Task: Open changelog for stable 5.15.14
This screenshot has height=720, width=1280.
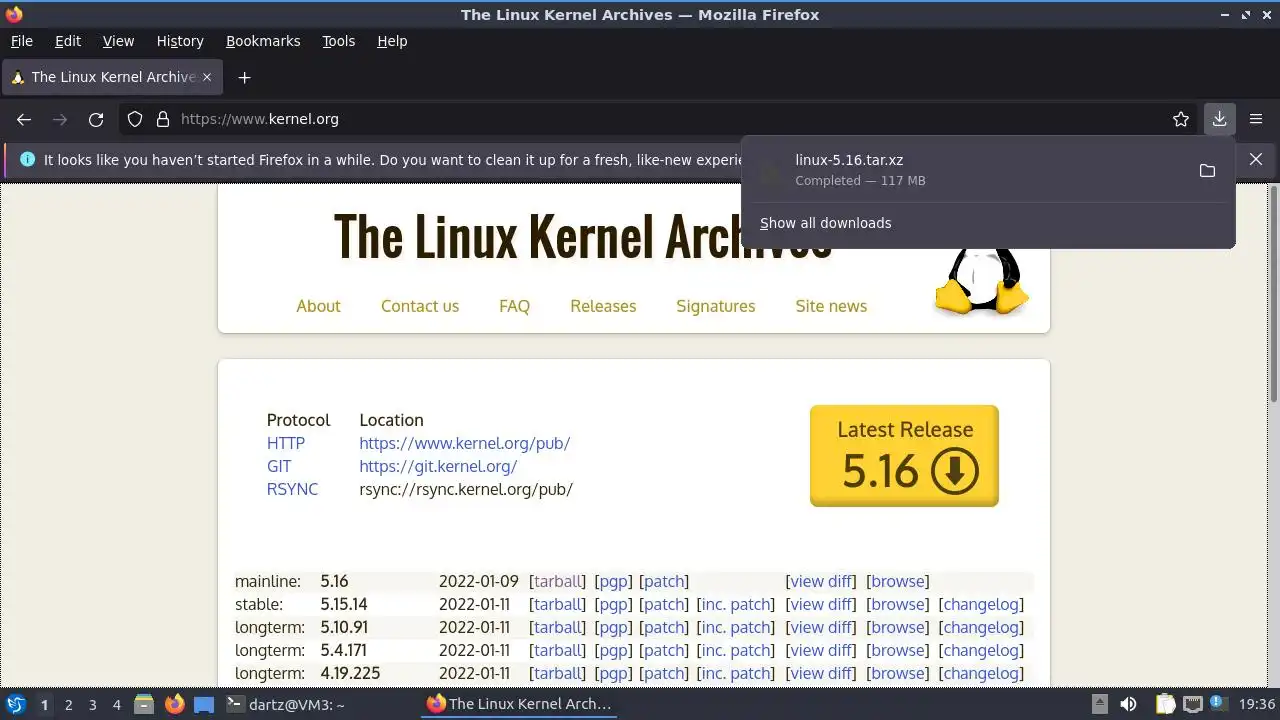Action: (981, 604)
